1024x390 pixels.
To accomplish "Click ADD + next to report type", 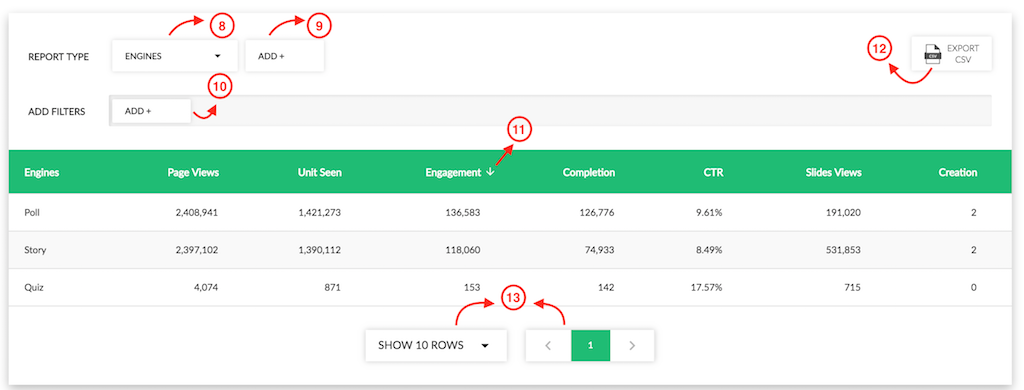I will (285, 56).
